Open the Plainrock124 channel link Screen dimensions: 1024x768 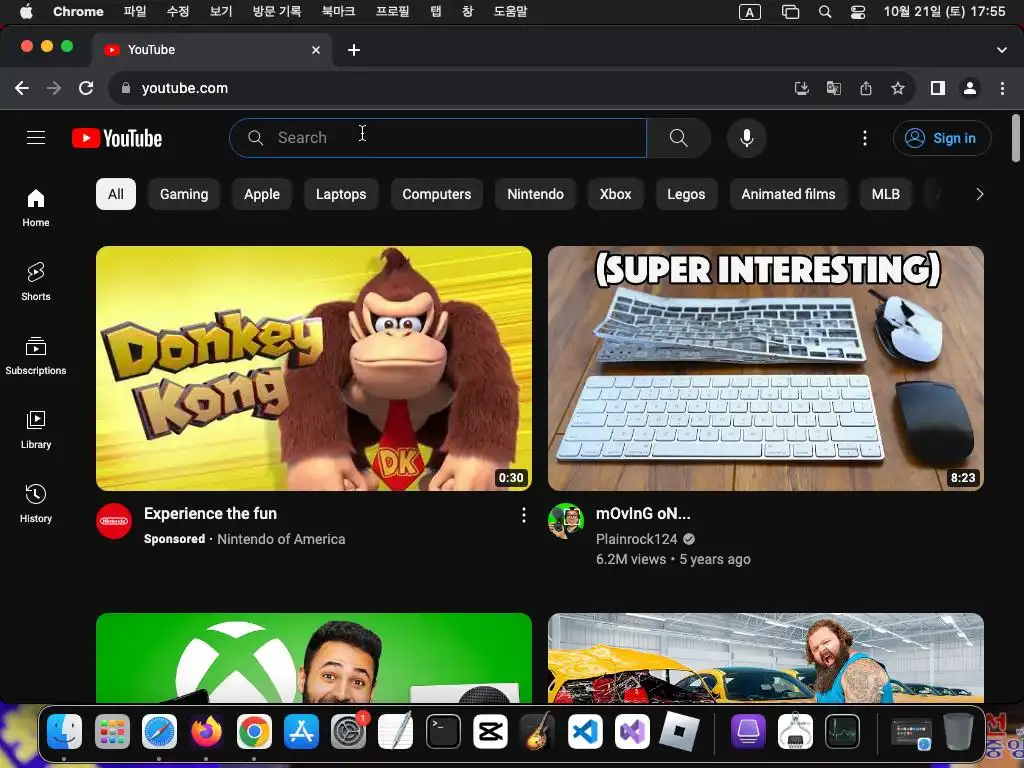[x=637, y=539]
